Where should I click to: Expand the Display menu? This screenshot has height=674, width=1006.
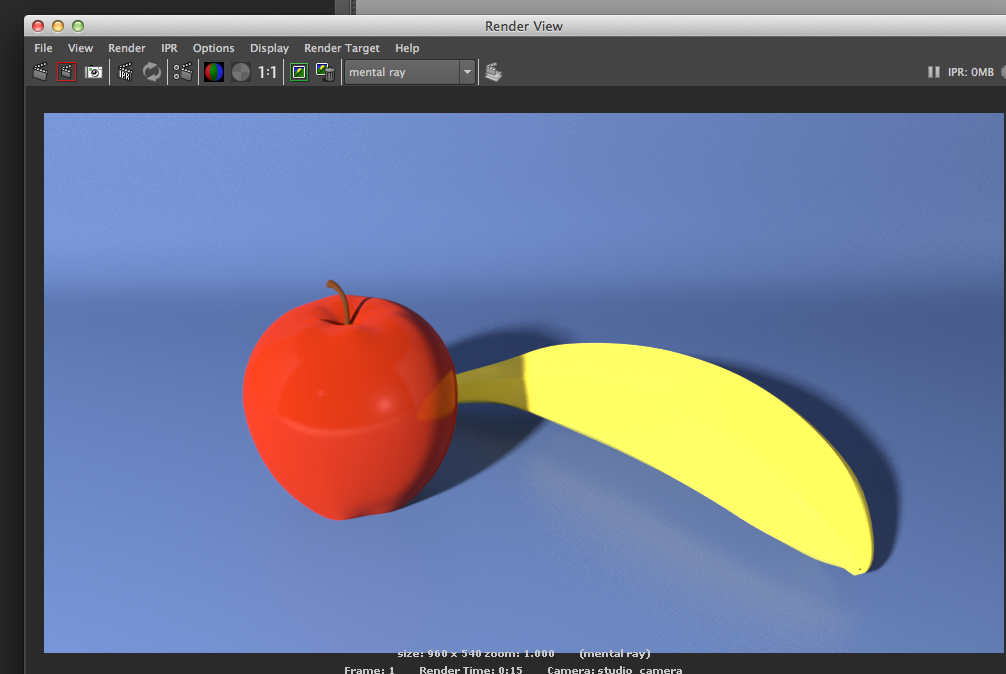269,48
